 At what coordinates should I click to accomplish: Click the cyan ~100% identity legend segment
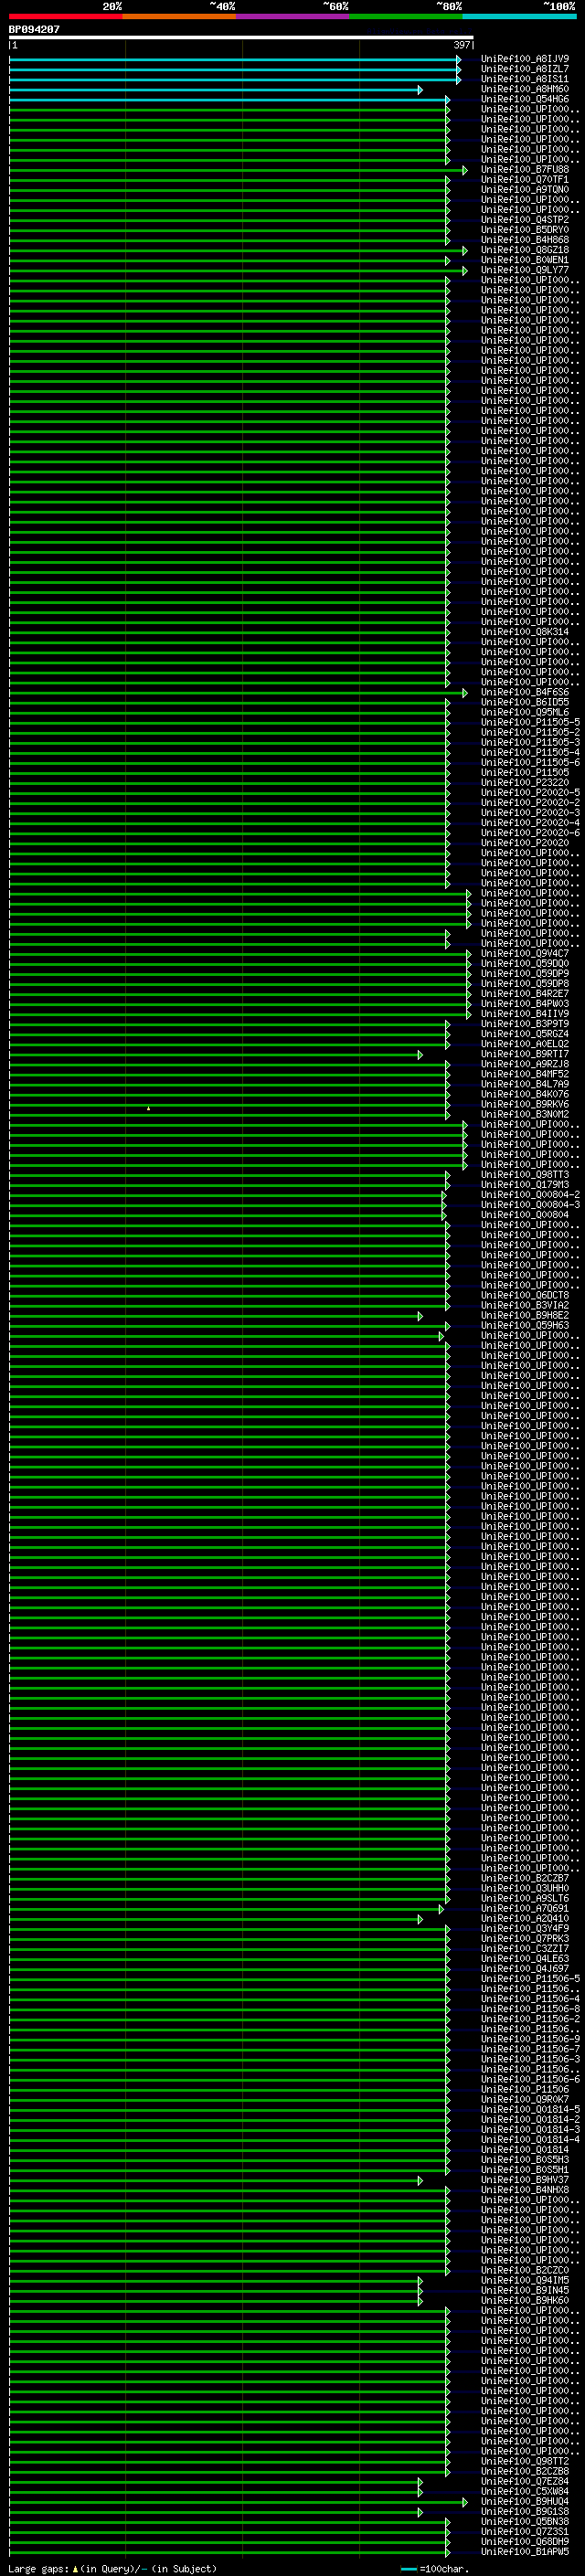pos(520,17)
